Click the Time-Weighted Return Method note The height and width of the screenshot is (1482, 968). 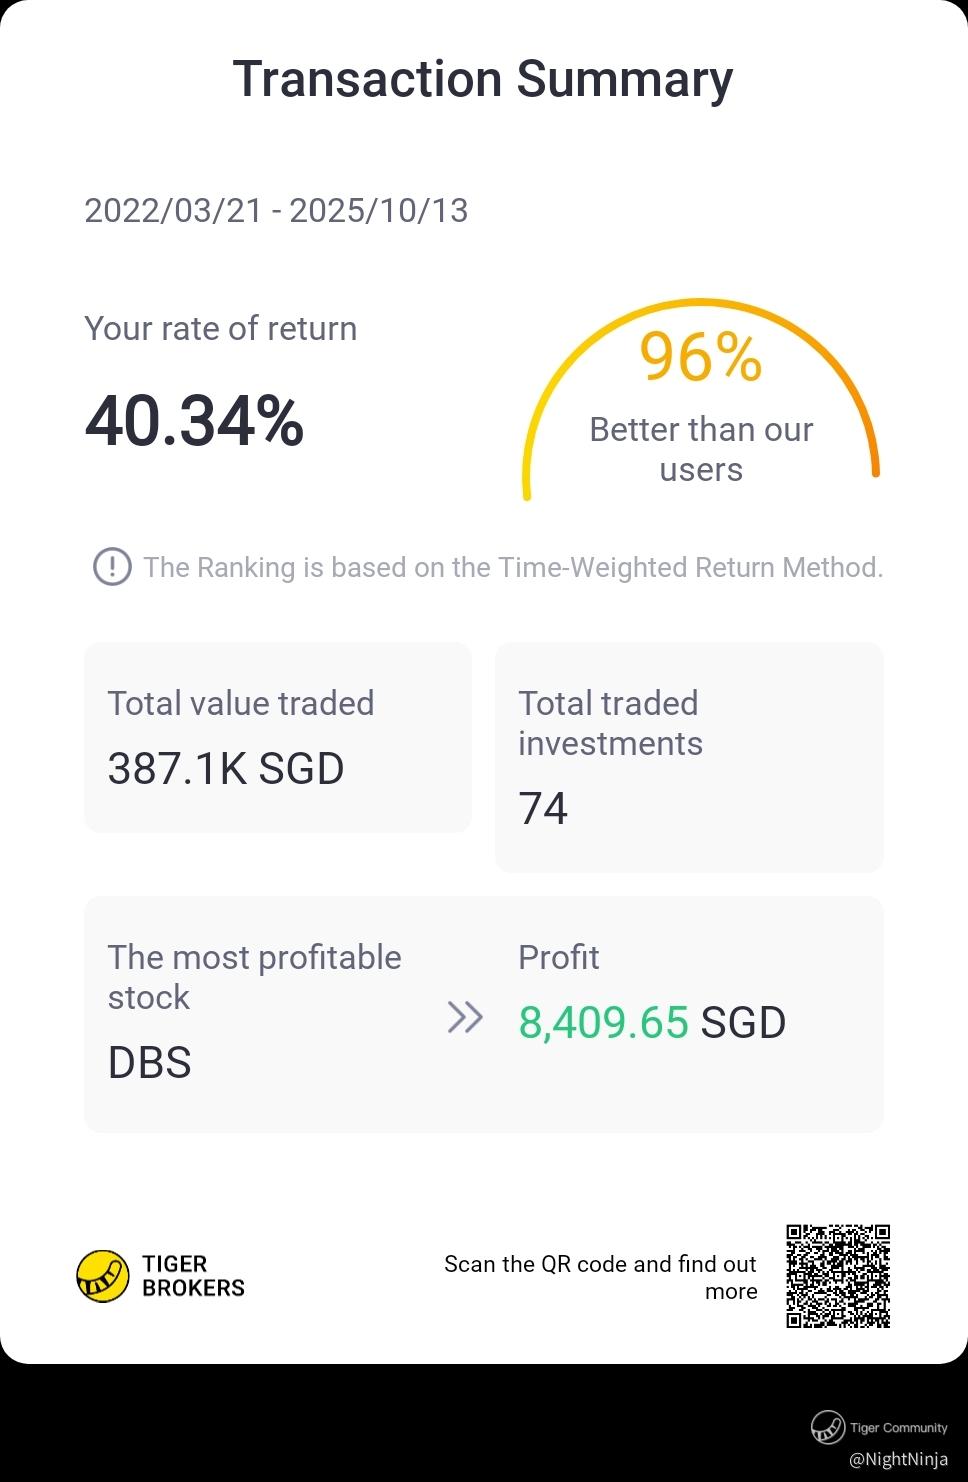pos(513,567)
